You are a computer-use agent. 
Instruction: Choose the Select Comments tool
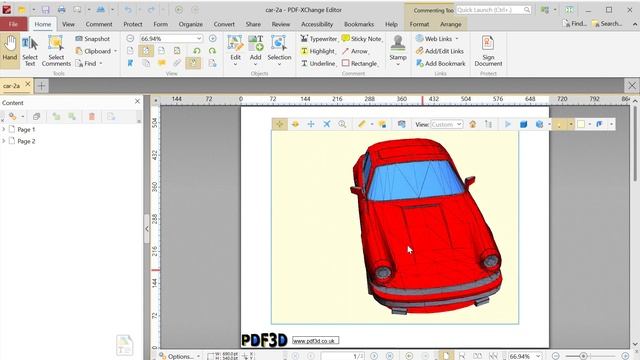56,51
